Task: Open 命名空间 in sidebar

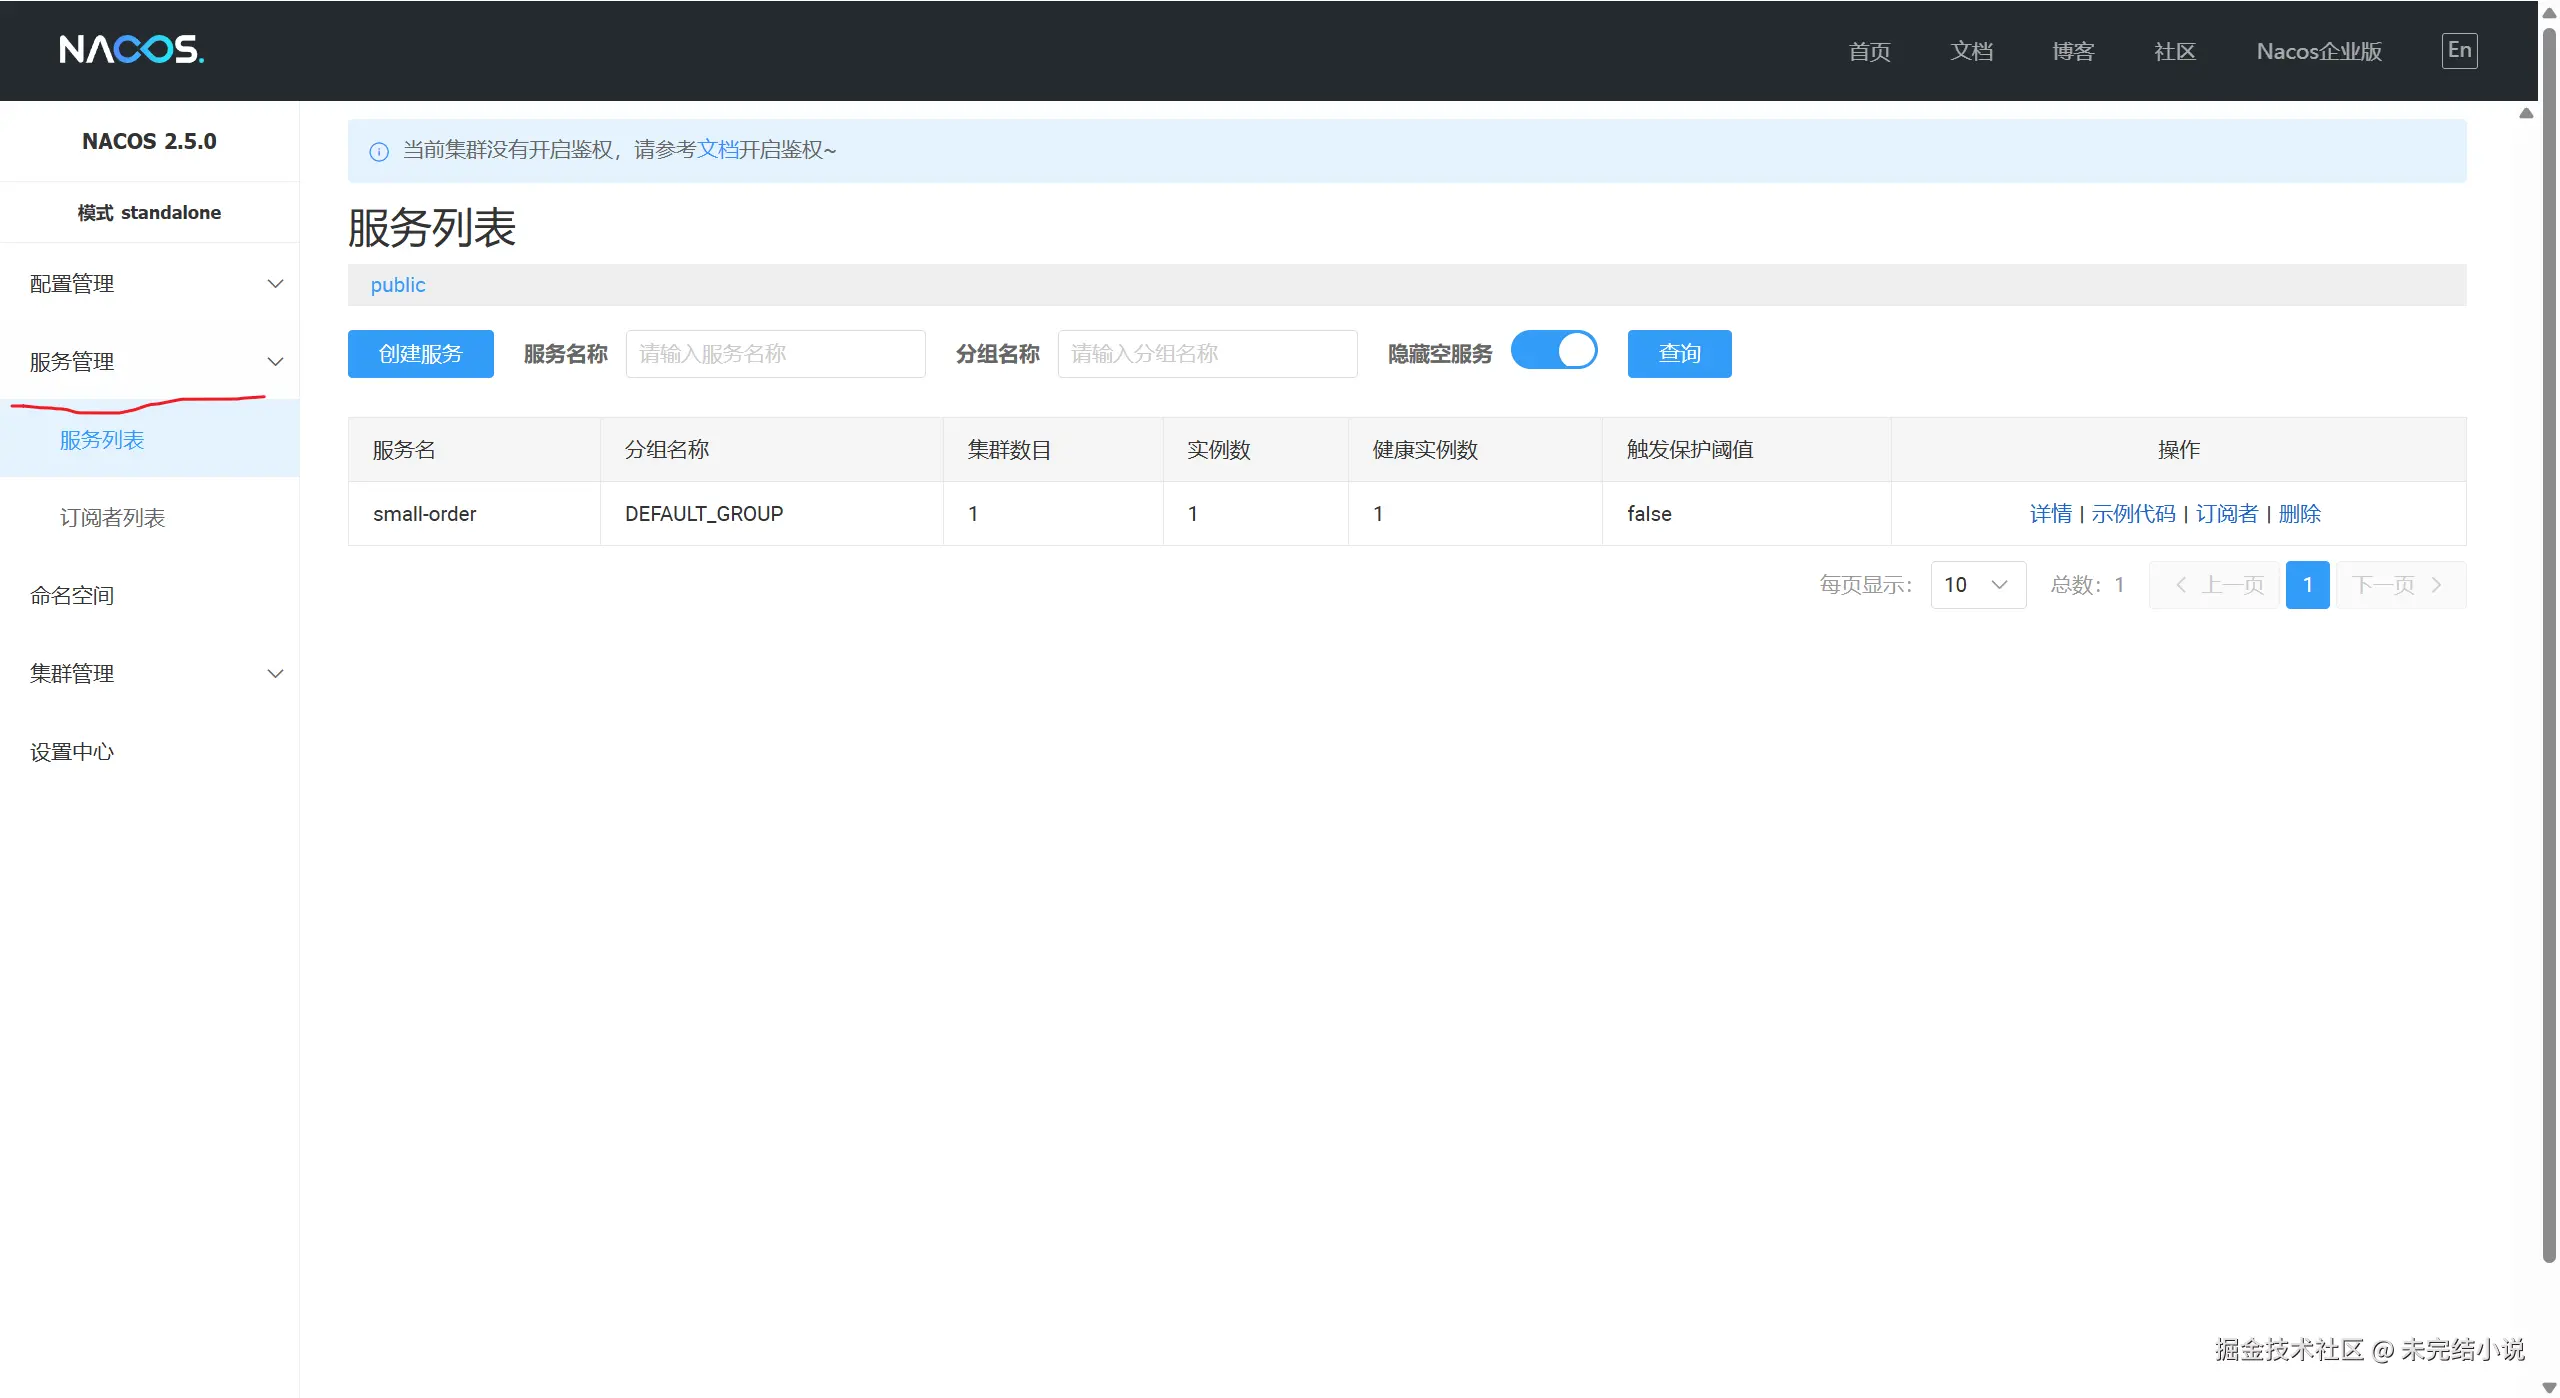Action: [72, 596]
